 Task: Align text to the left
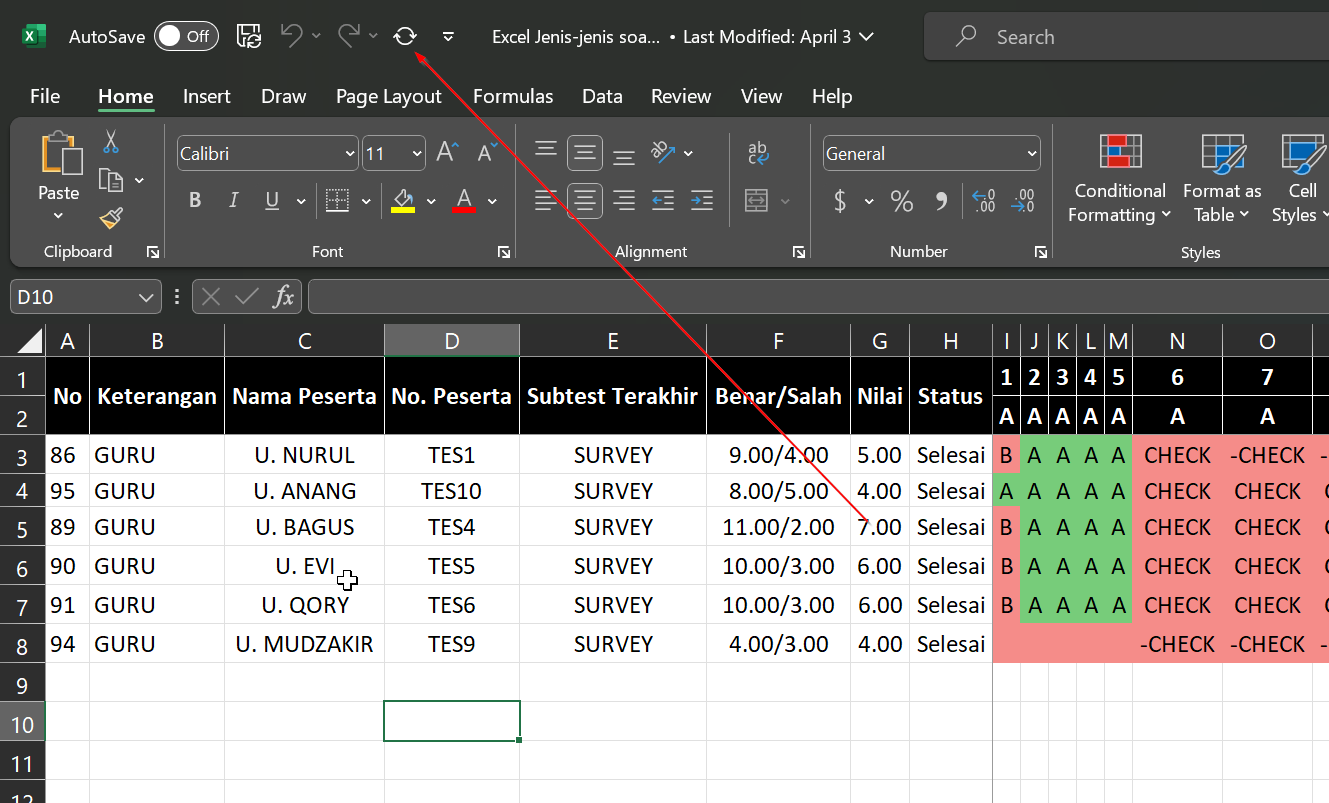[545, 201]
